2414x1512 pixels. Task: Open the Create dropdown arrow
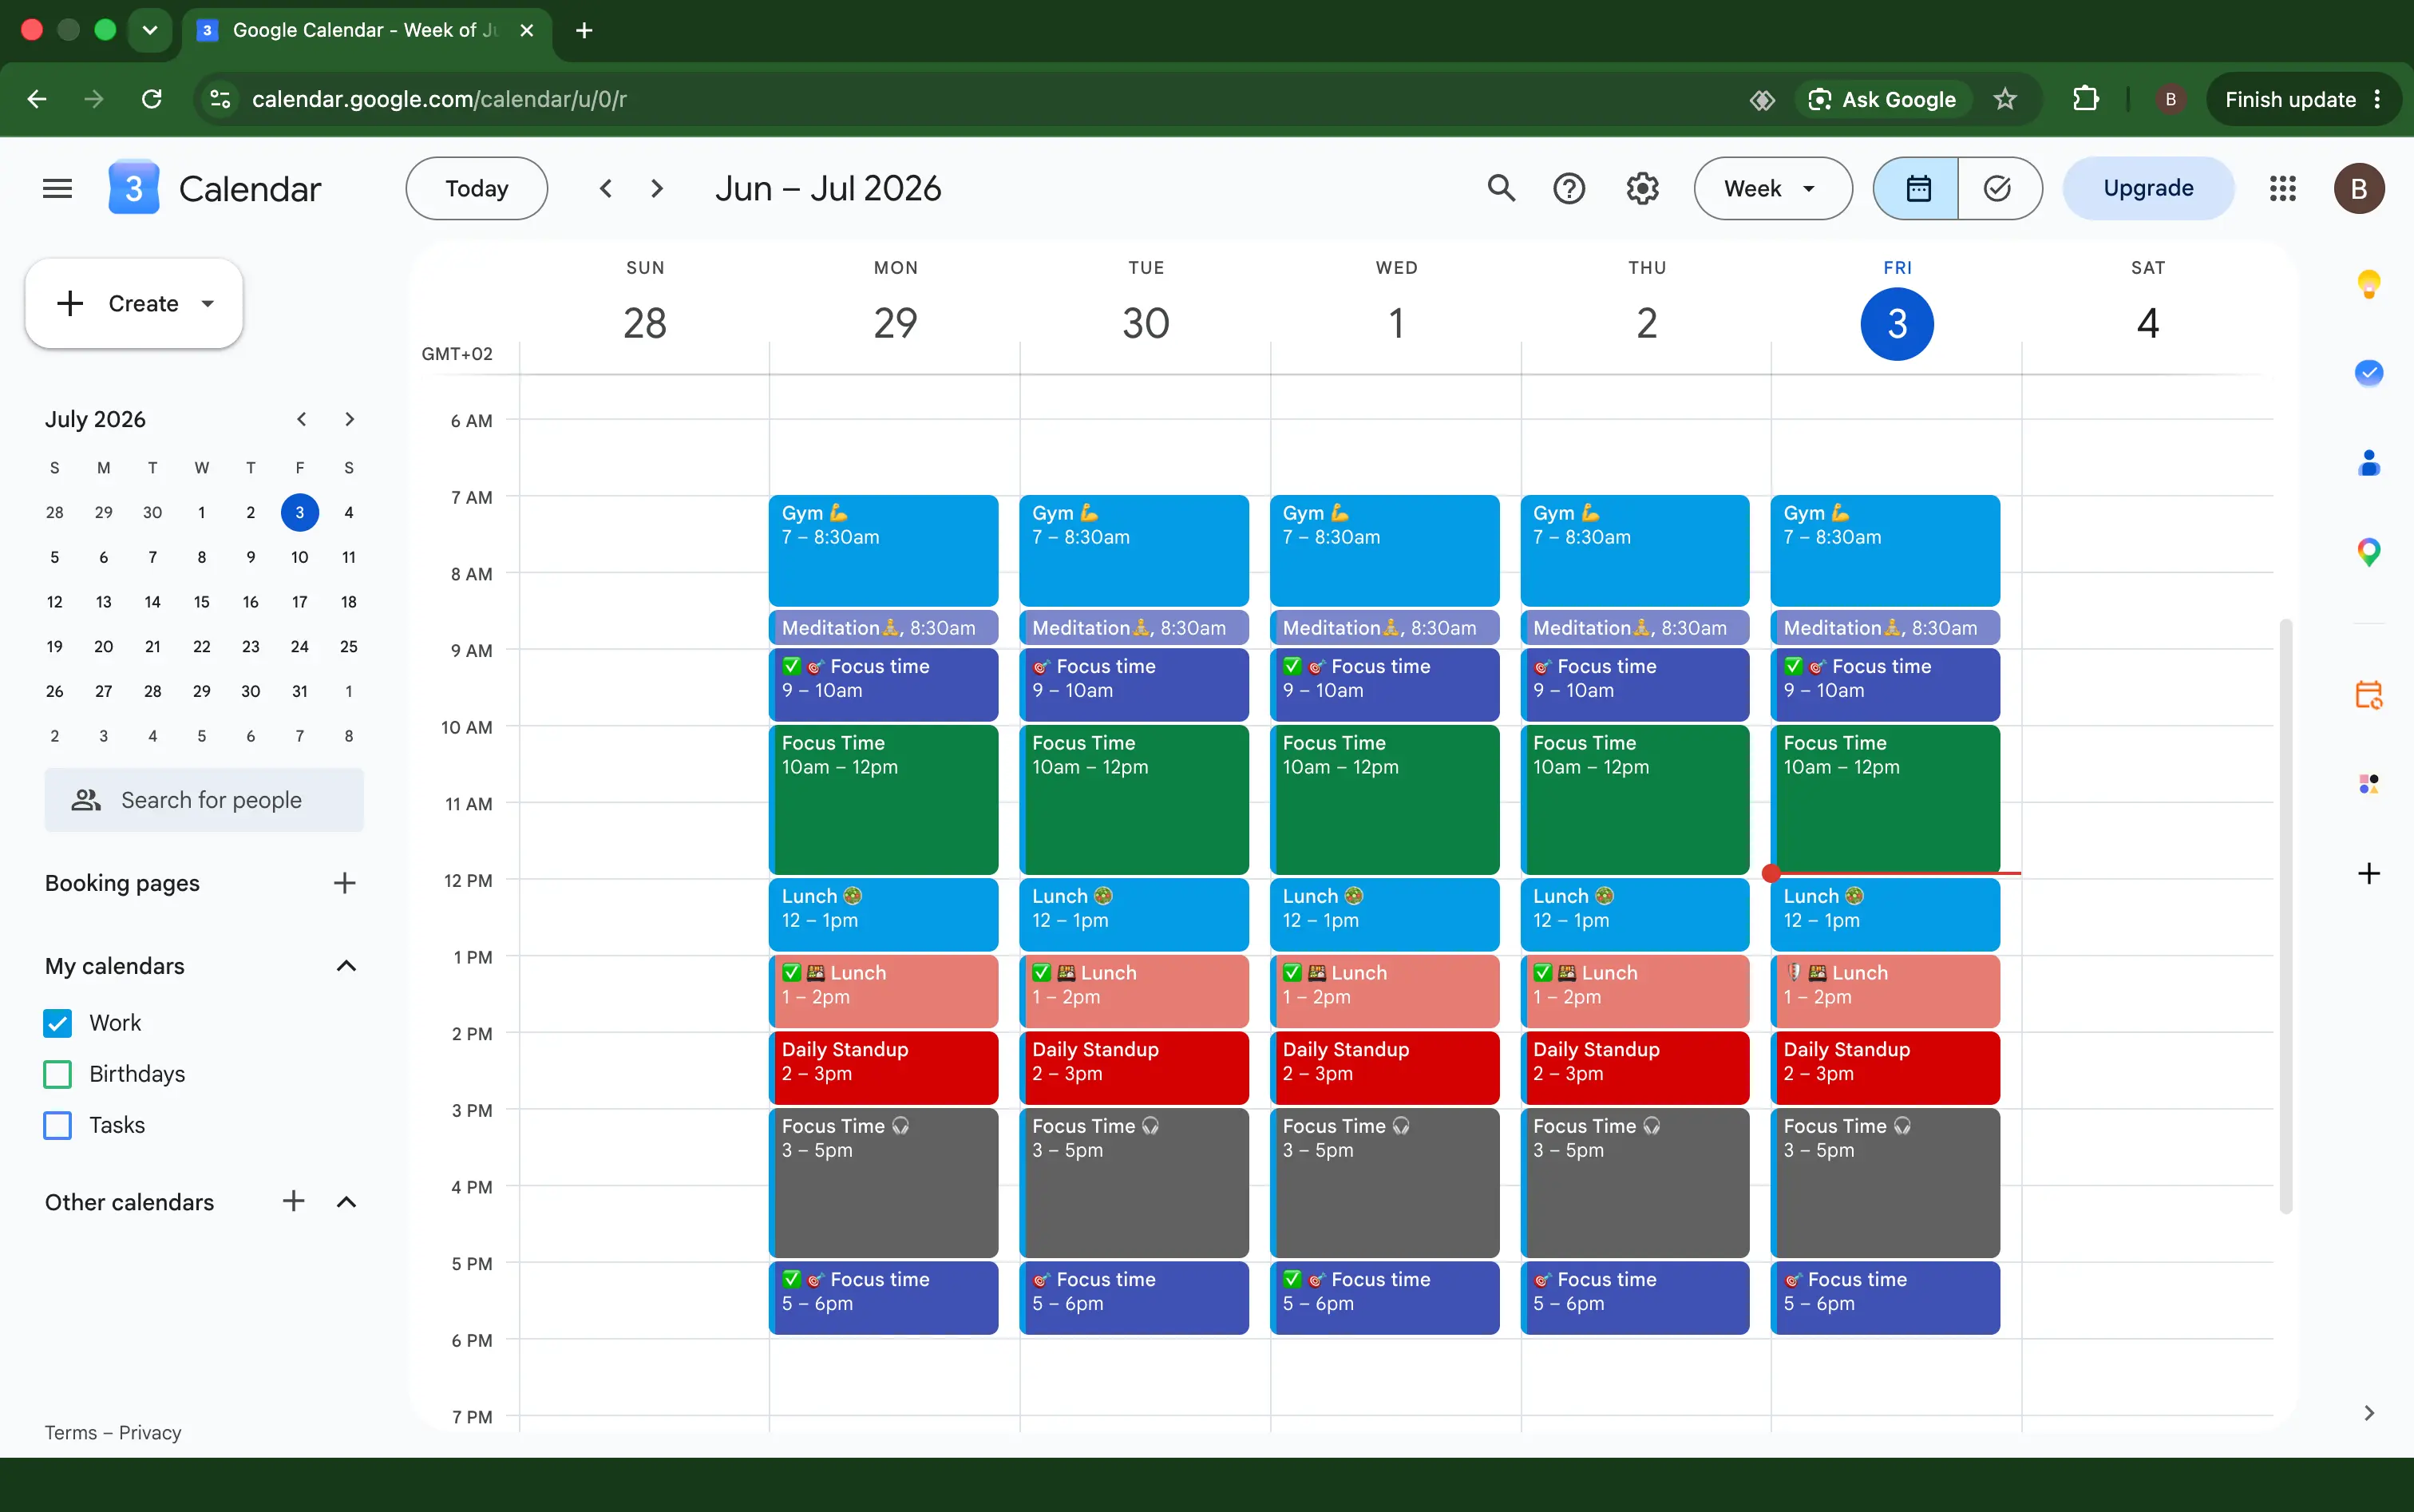point(208,303)
